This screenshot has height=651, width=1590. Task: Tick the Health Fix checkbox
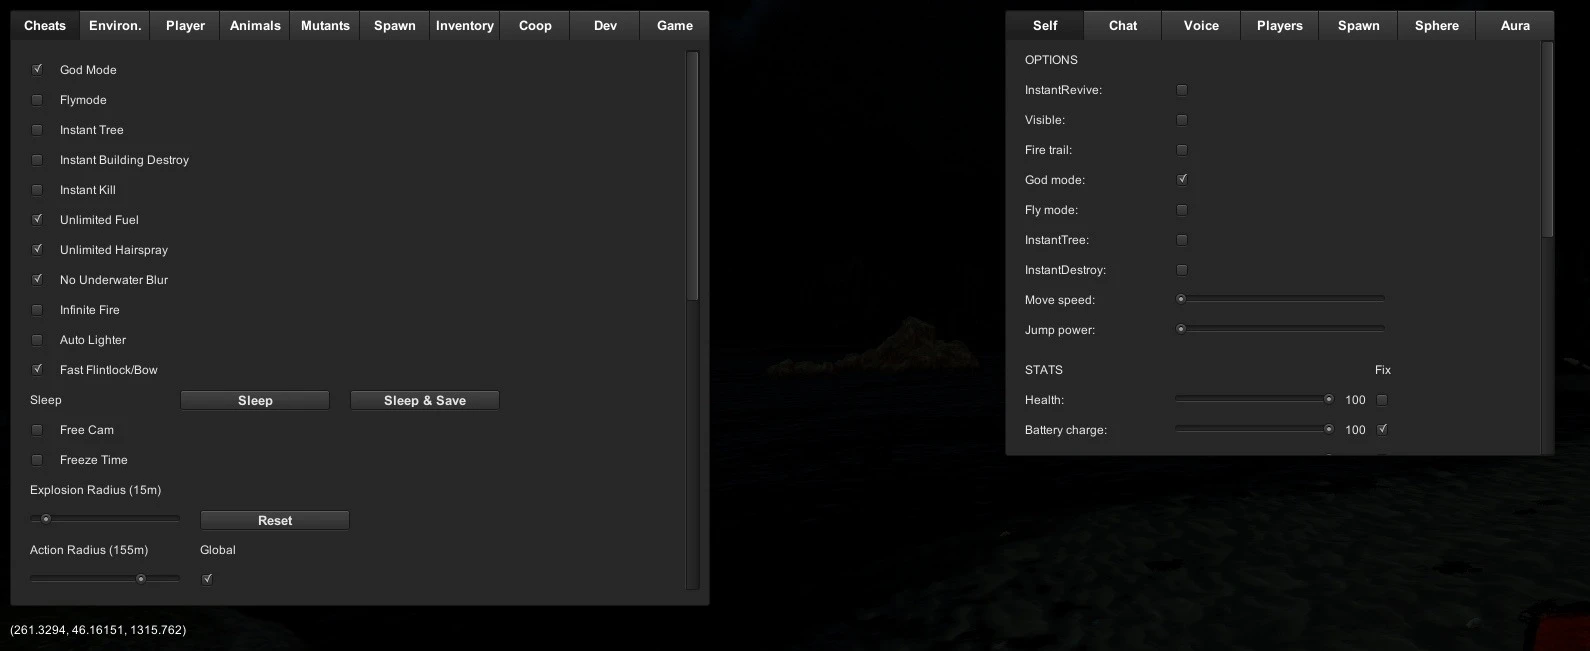coord(1382,400)
